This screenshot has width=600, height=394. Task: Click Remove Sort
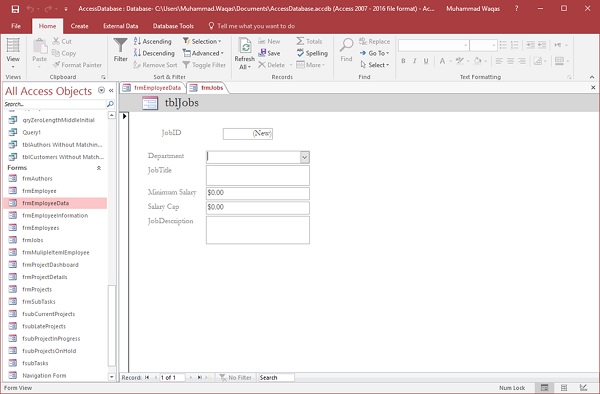[155, 65]
